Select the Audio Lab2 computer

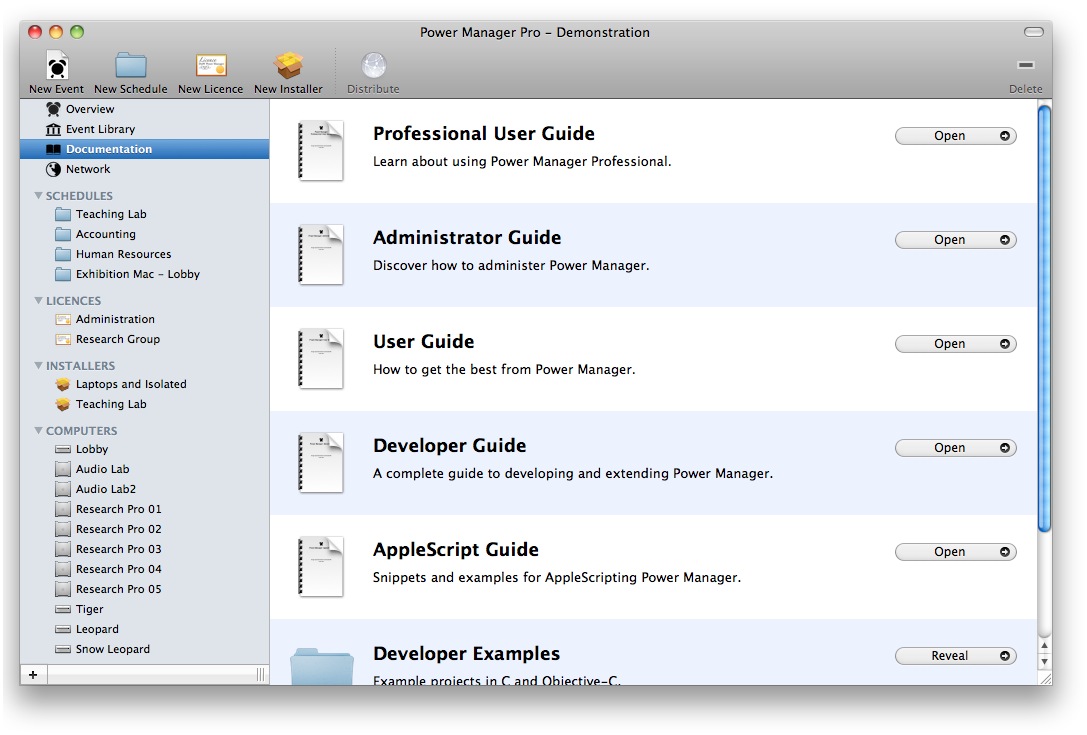coord(144,490)
